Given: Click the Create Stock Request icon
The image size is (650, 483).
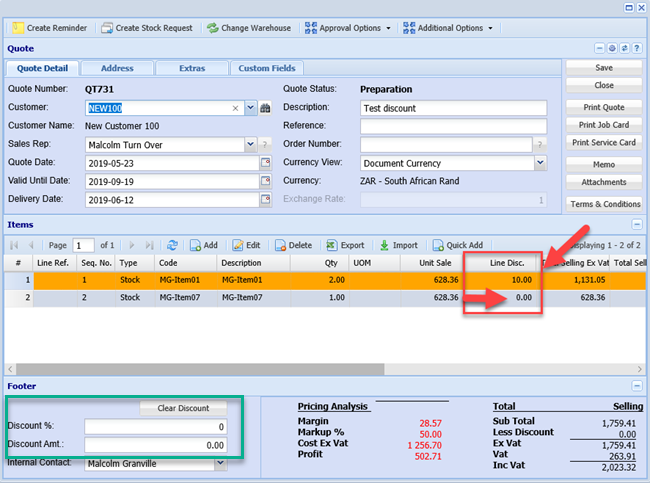Looking at the screenshot, I should [x=107, y=27].
